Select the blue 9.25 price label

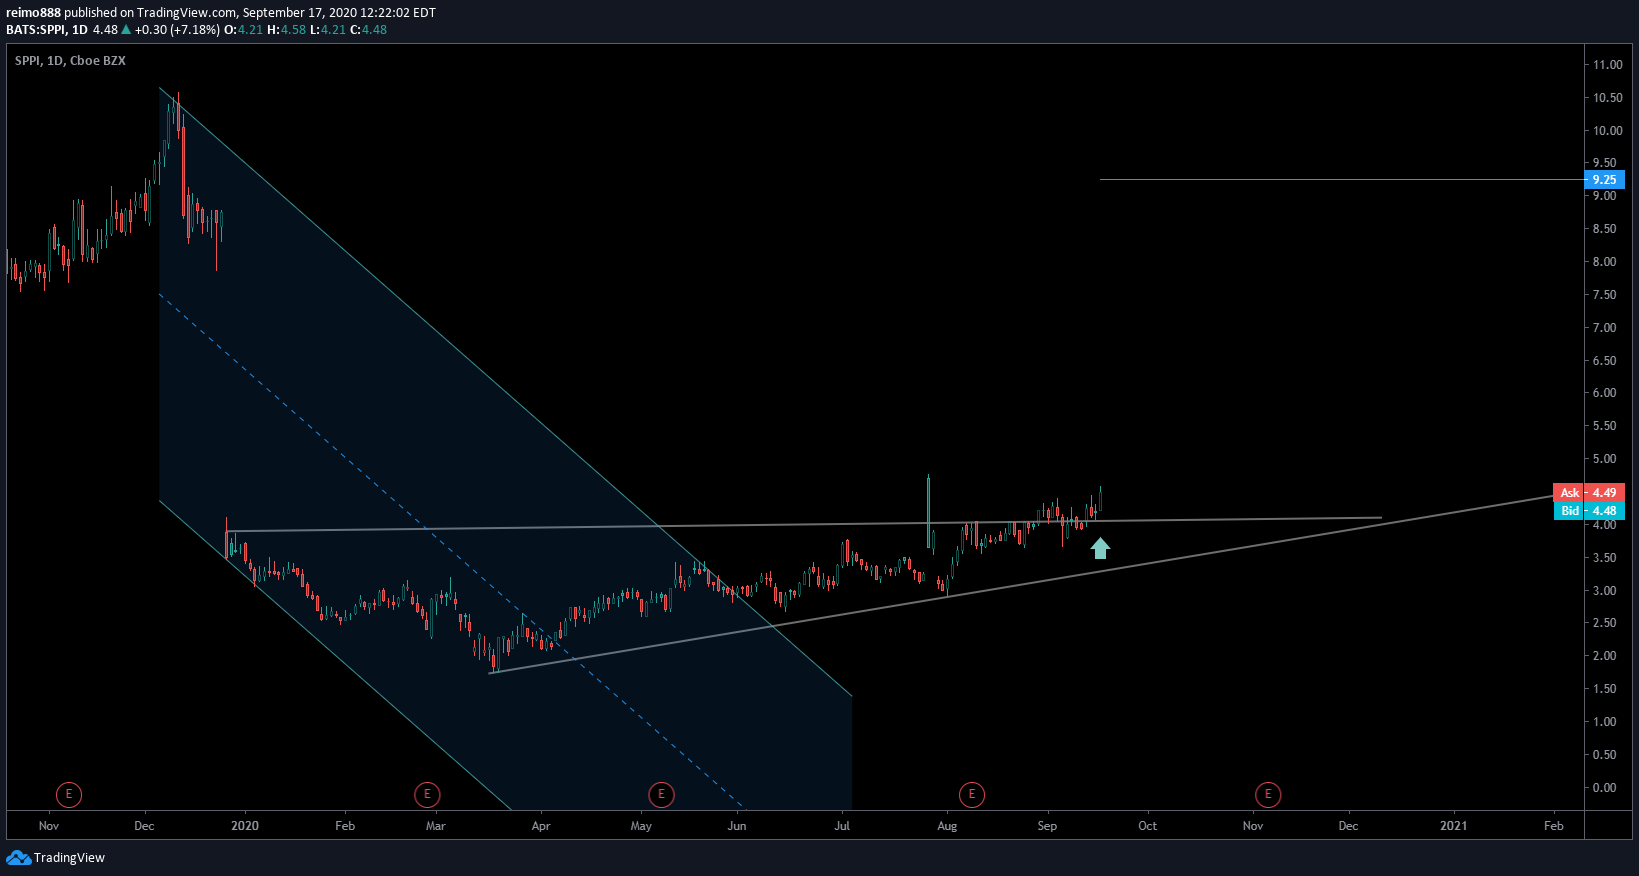click(x=1605, y=180)
